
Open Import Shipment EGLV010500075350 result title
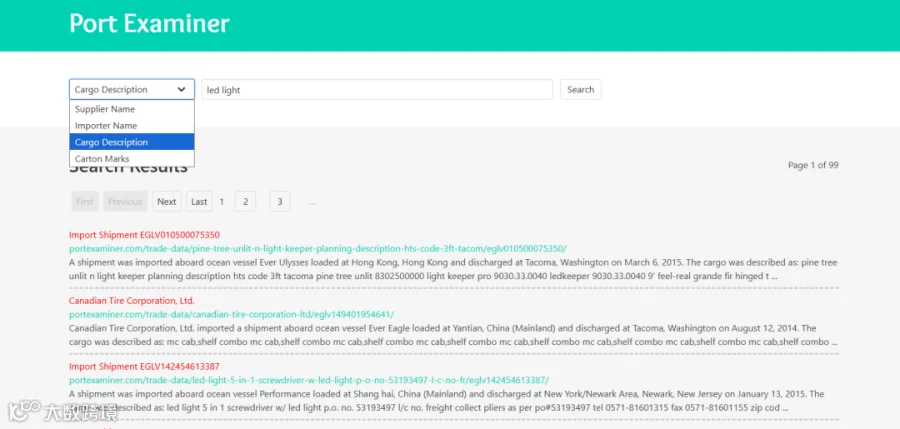[144, 235]
